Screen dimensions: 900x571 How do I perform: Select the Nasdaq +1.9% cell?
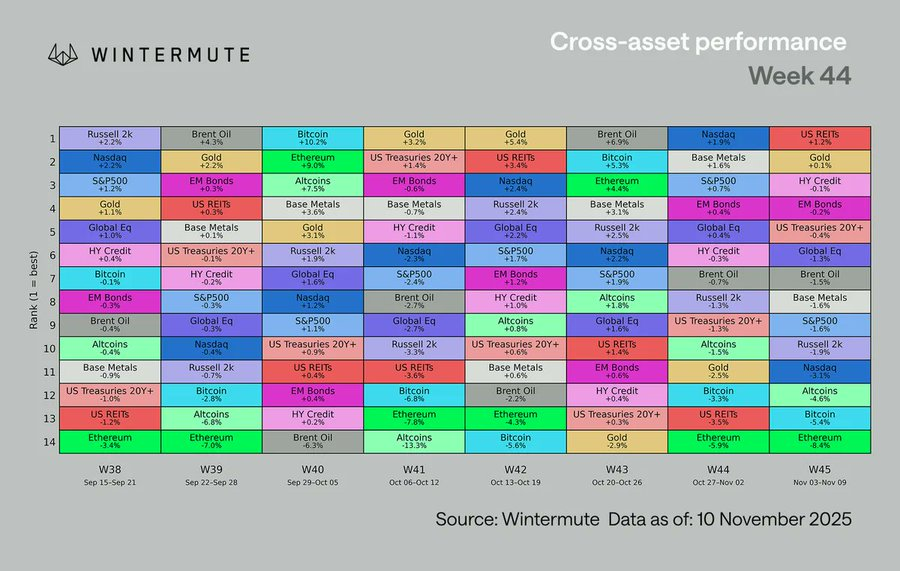pyautogui.click(x=718, y=137)
